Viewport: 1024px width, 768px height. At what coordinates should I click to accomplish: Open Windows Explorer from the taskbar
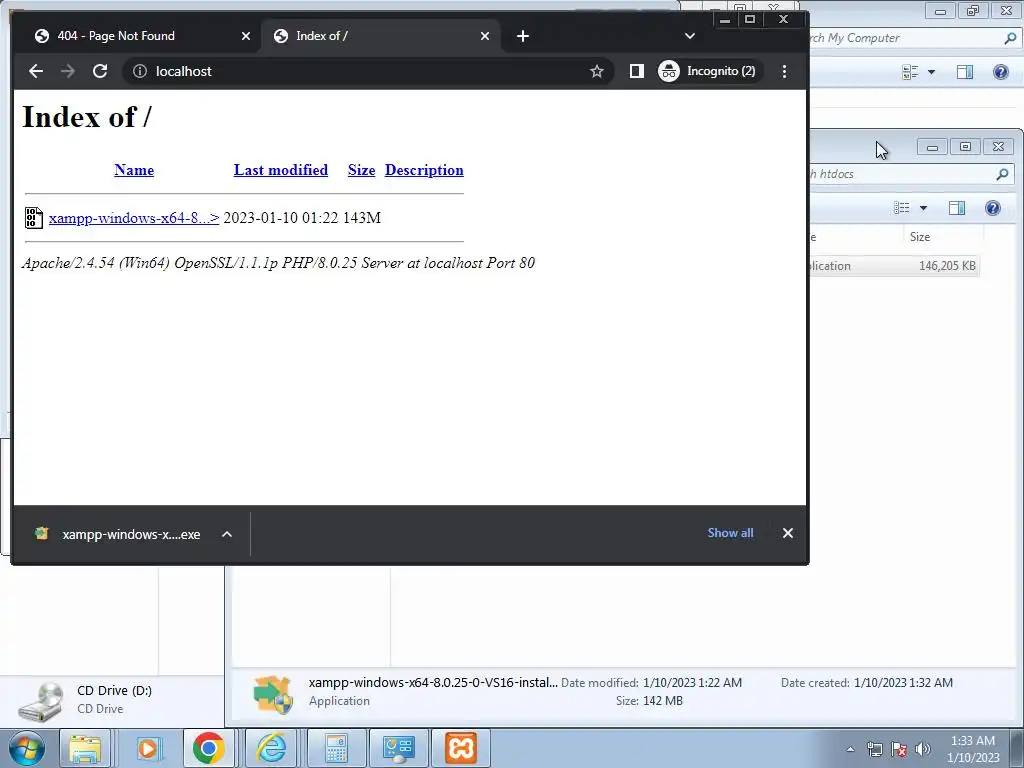pyautogui.click(x=85, y=748)
